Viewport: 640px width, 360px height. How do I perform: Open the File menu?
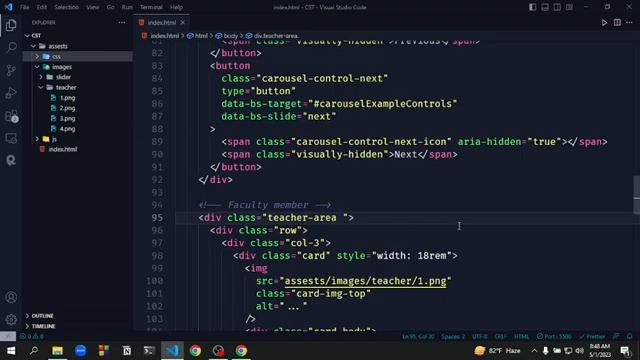[x=24, y=7]
